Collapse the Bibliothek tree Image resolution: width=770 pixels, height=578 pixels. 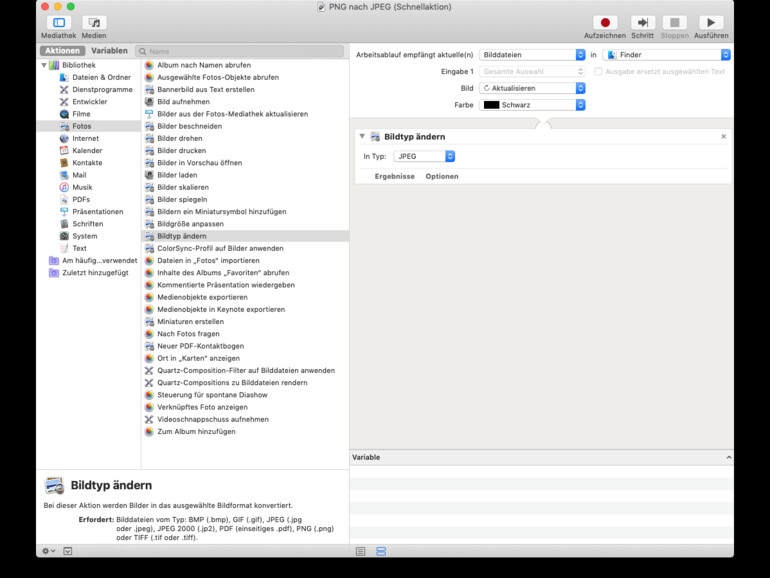pos(44,65)
